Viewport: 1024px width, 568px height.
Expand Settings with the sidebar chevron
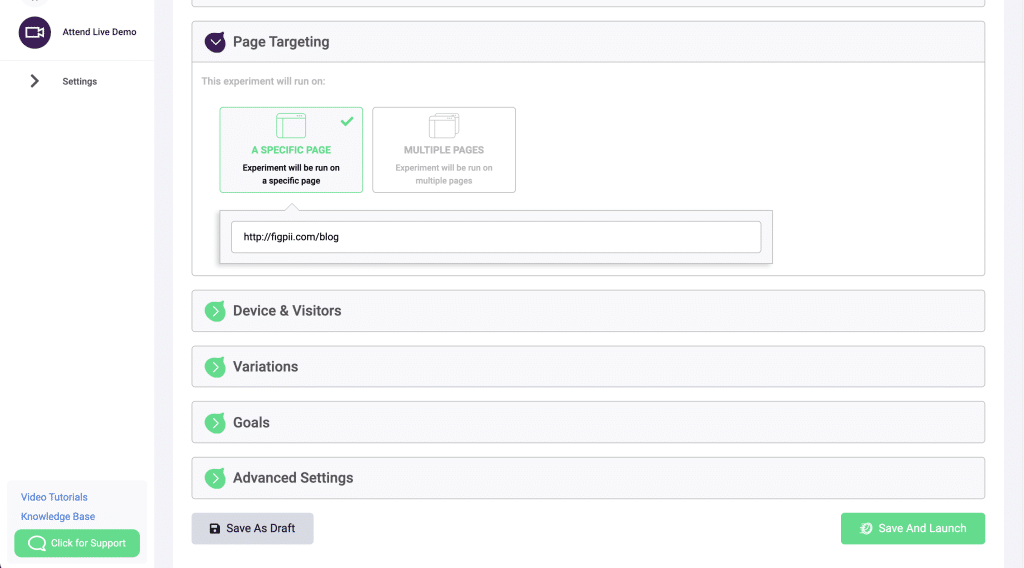(x=35, y=81)
